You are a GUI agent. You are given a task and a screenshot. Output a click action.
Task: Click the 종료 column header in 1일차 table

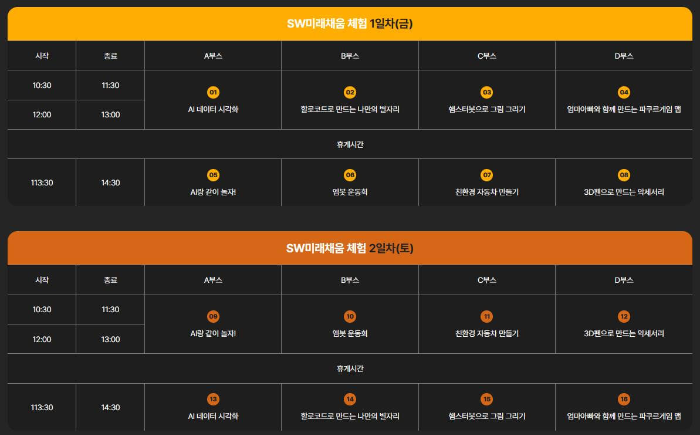click(x=110, y=56)
